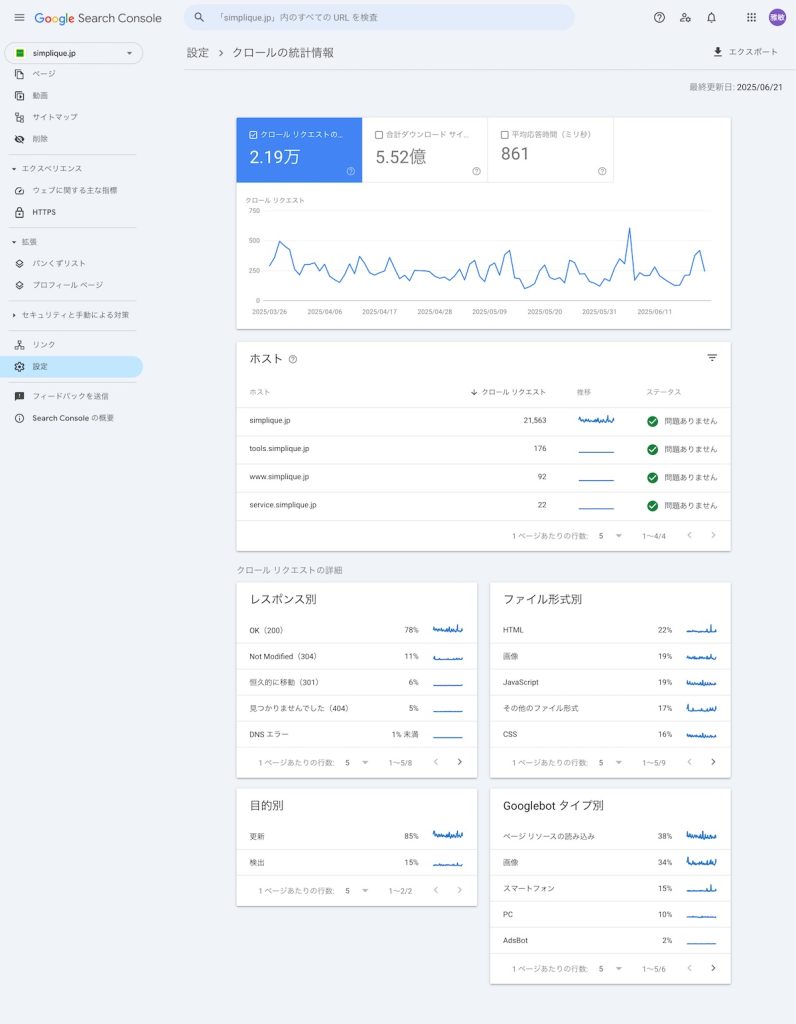Enable the 平均応答時間 checkbox

pos(505,135)
